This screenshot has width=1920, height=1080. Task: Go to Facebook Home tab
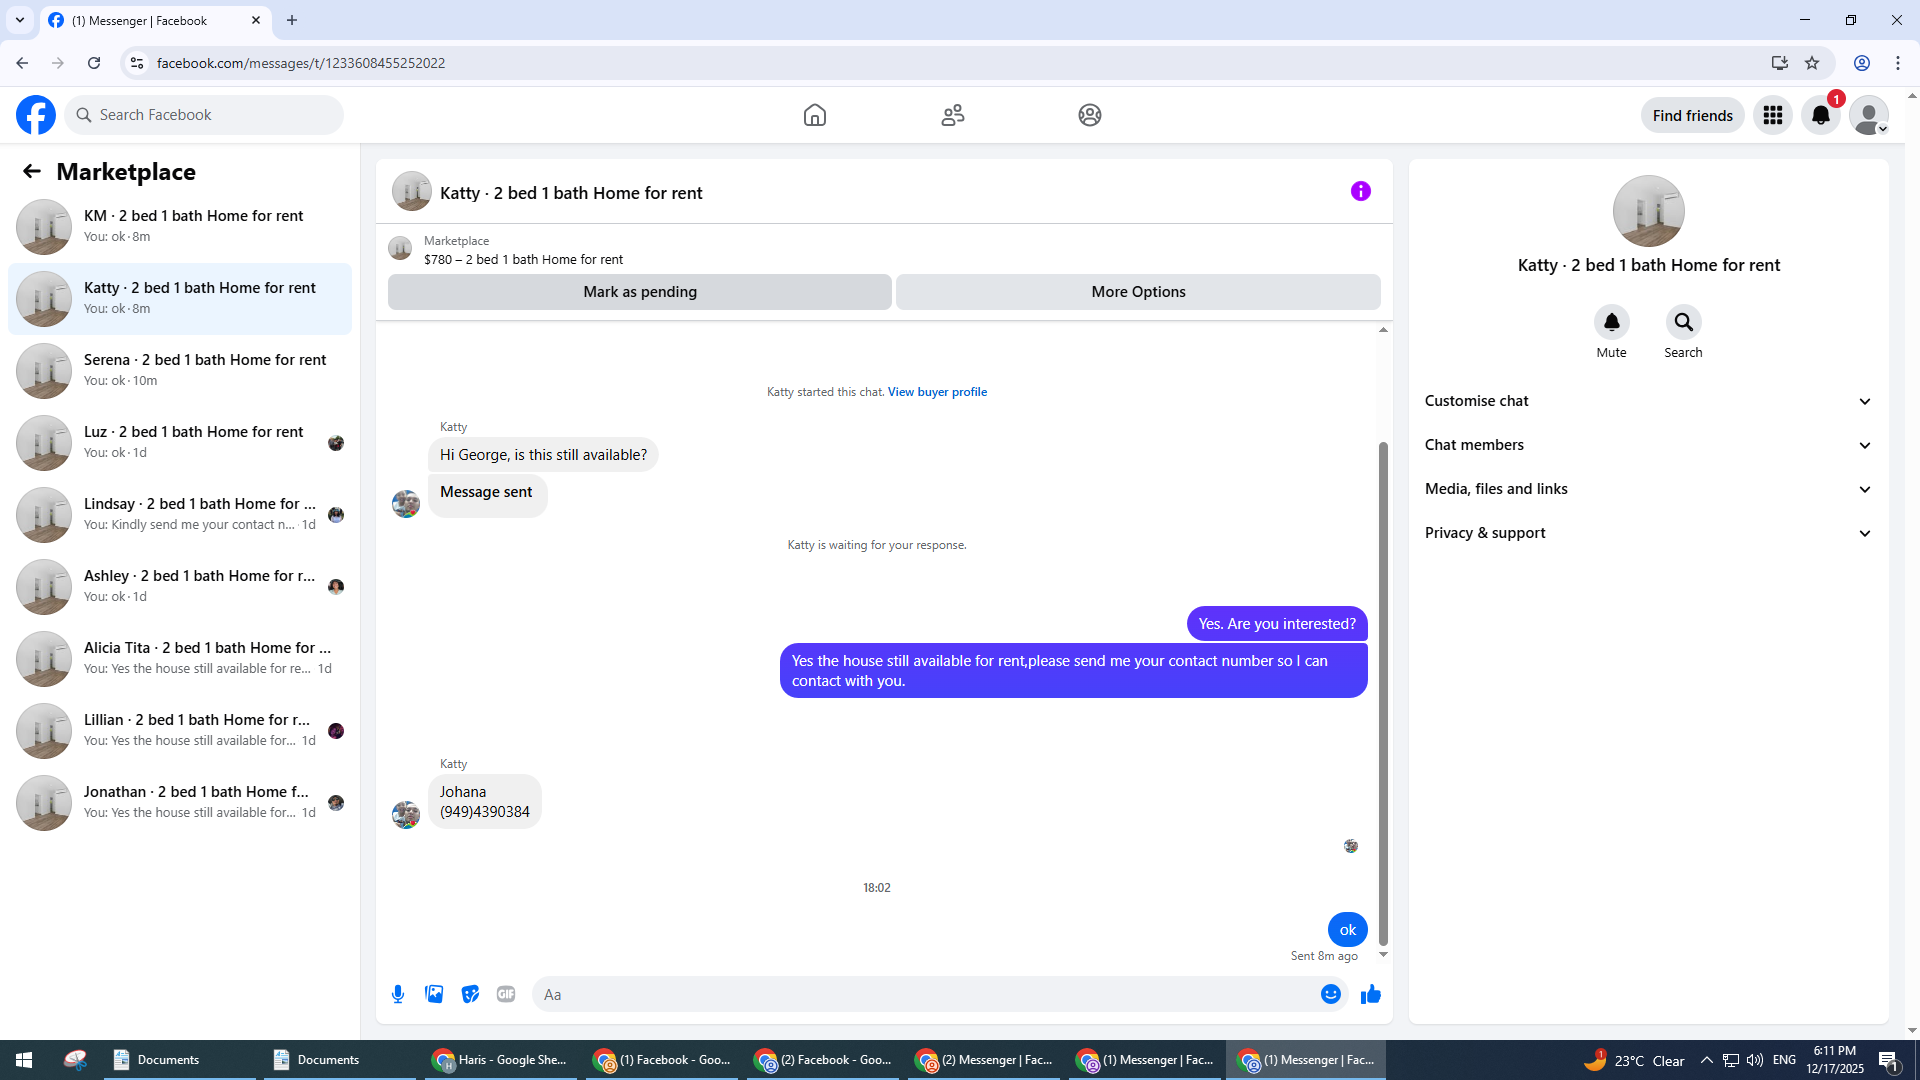815,115
